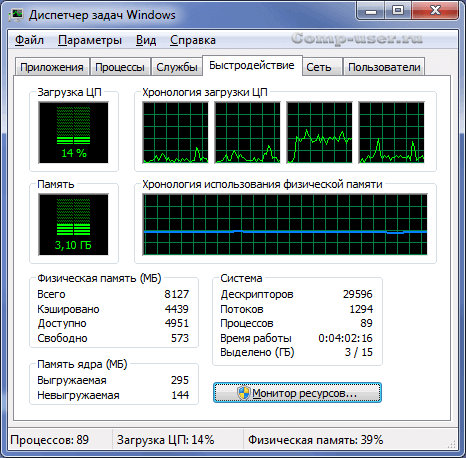466x458 pixels.
Task: Switch to the Процессы tab
Action: (120, 67)
